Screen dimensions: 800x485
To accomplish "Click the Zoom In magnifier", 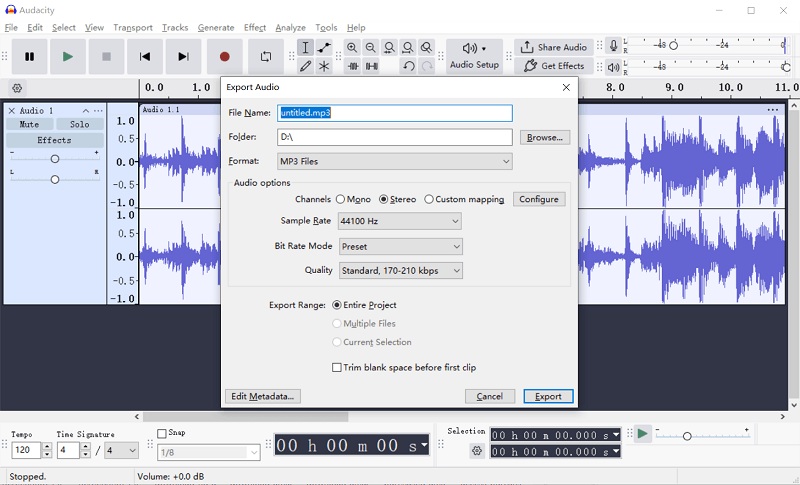I will (352, 47).
